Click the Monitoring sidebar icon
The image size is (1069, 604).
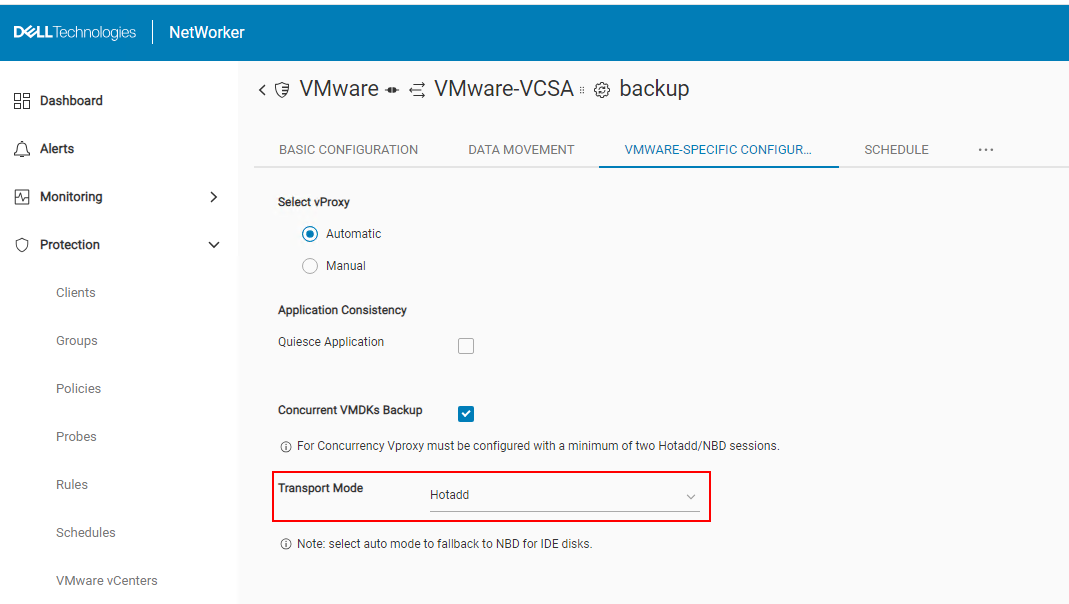[x=22, y=196]
